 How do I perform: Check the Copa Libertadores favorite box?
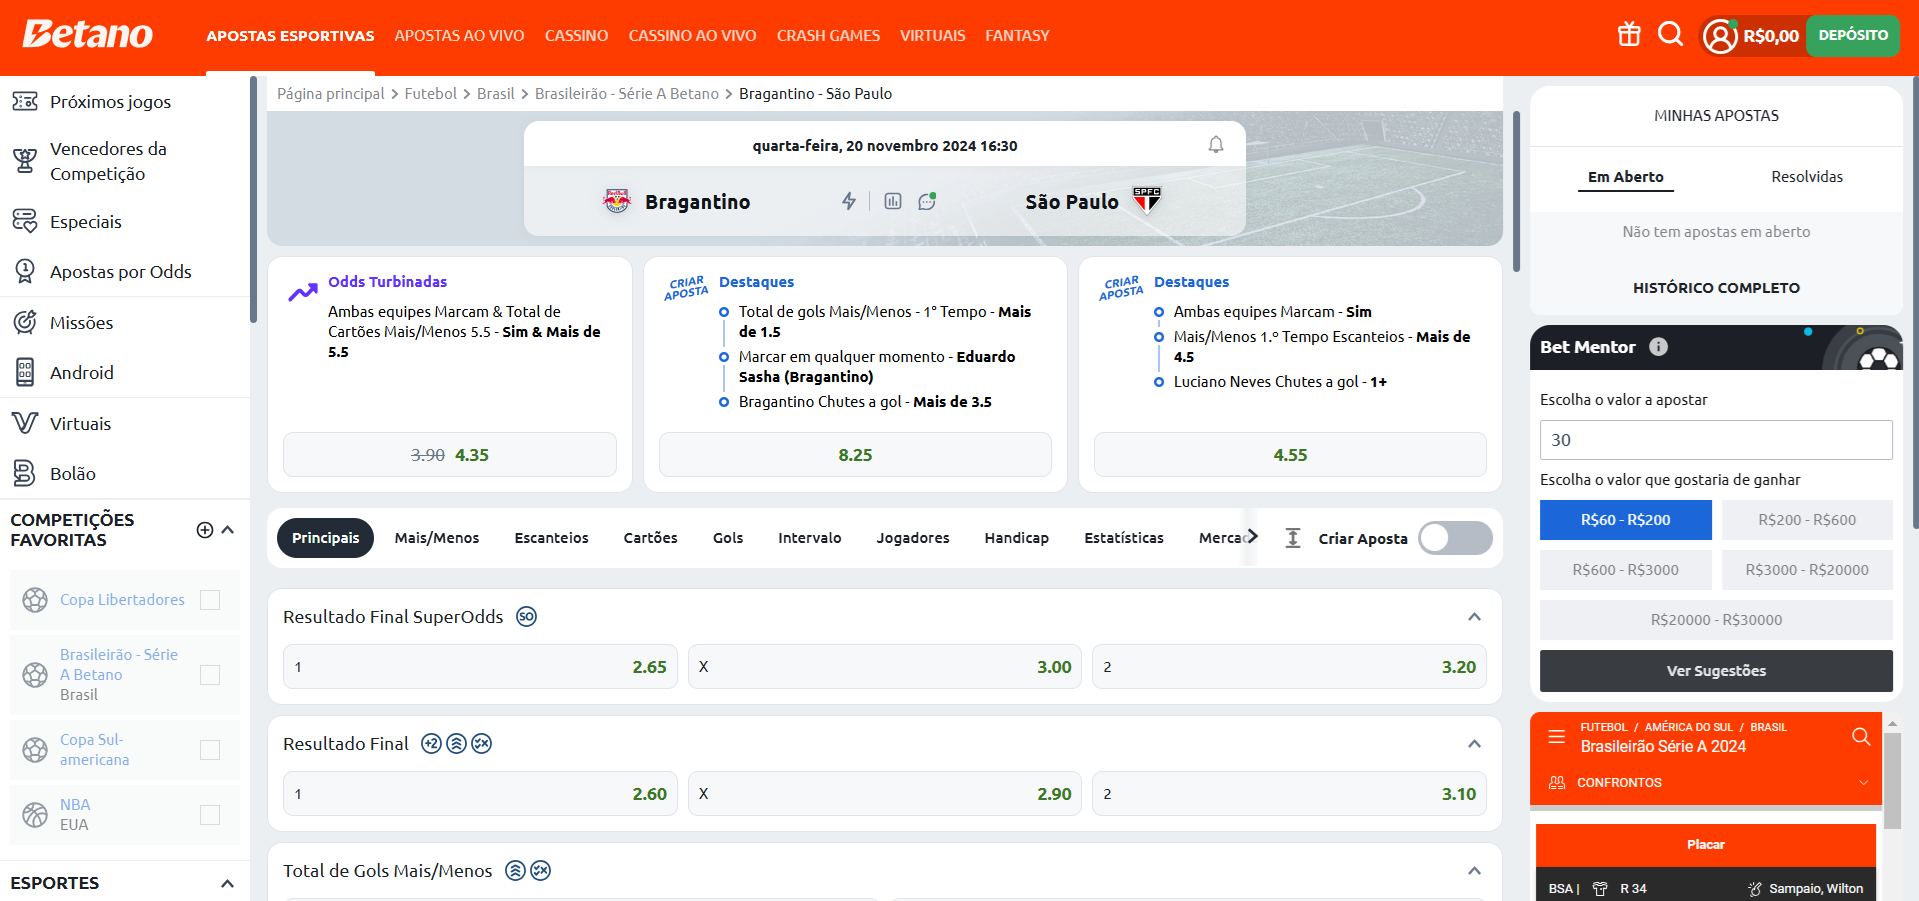[210, 600]
